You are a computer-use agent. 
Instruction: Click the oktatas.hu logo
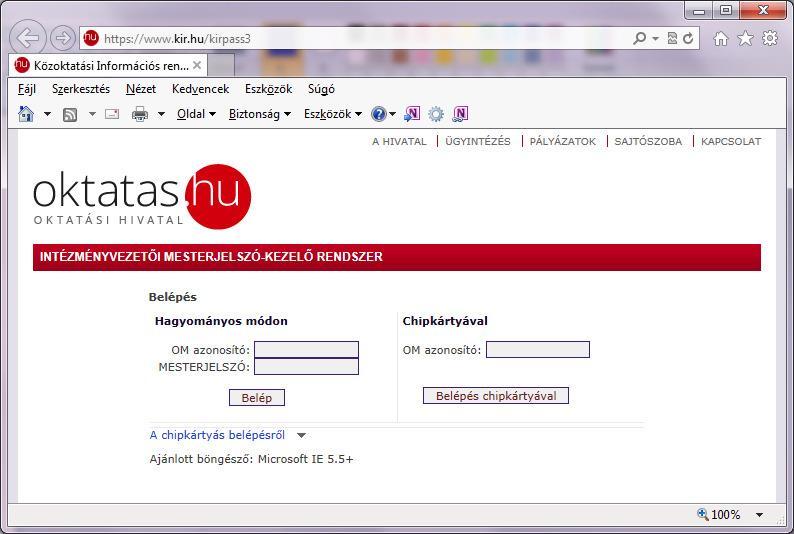click(142, 196)
